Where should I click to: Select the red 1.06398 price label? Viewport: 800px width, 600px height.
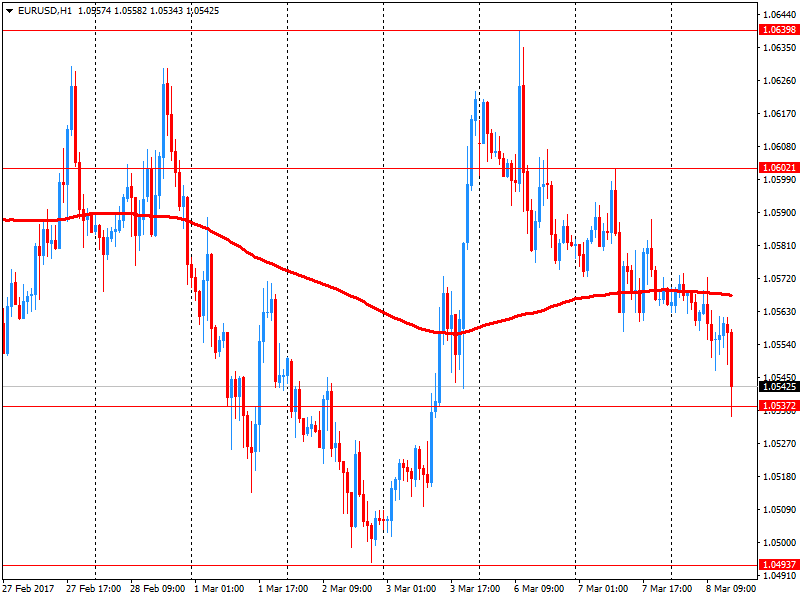779,31
